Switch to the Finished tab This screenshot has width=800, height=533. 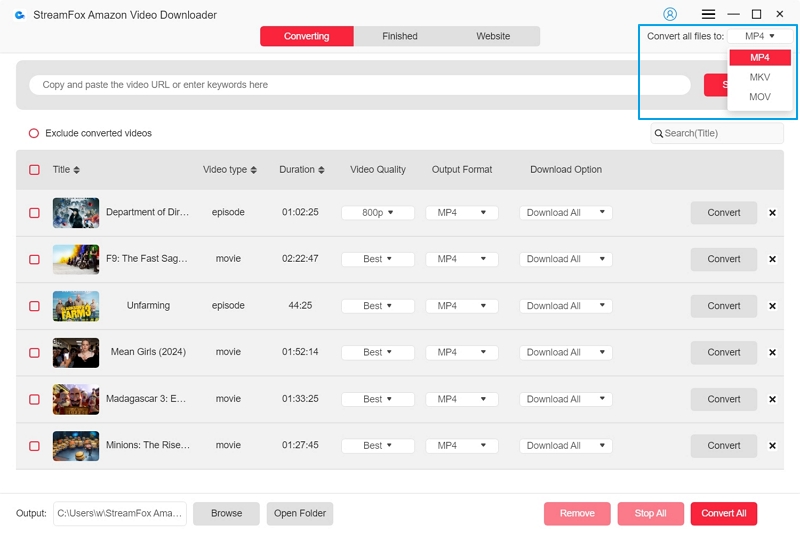400,36
